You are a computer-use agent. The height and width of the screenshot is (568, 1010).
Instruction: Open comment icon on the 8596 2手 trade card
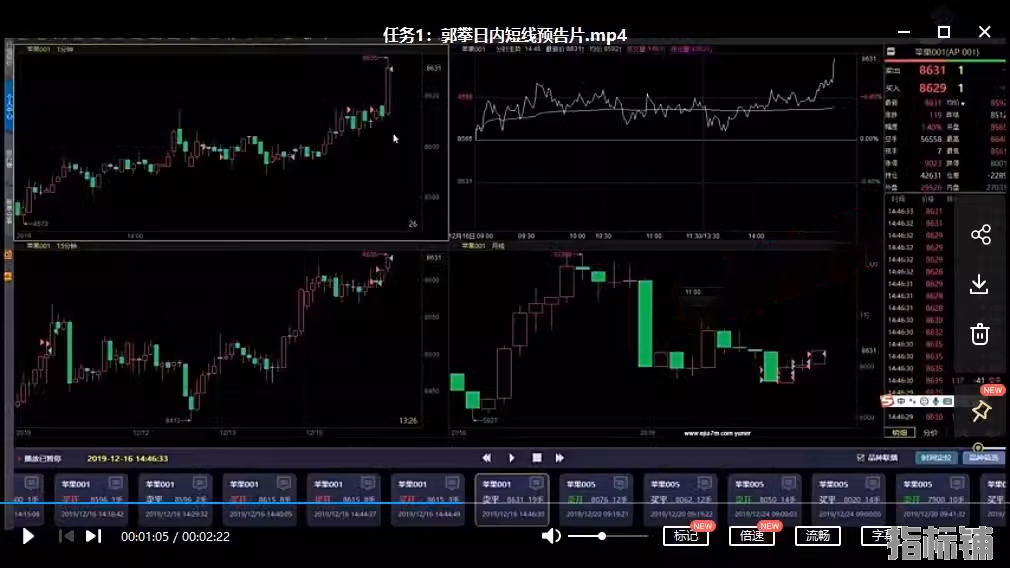click(200, 483)
